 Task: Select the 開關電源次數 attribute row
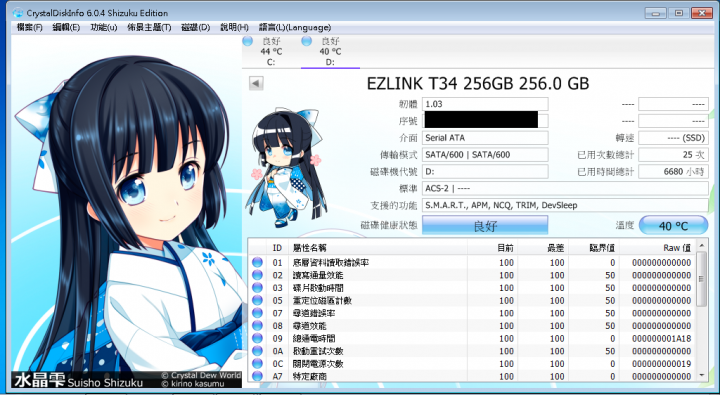click(x=472, y=364)
